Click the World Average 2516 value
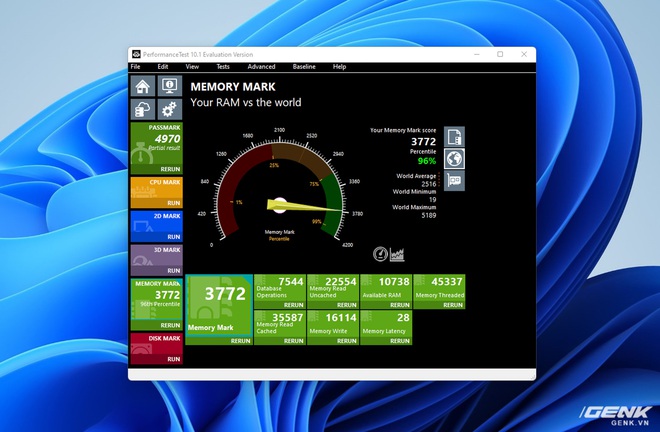The width and height of the screenshot is (660, 432). [428, 184]
